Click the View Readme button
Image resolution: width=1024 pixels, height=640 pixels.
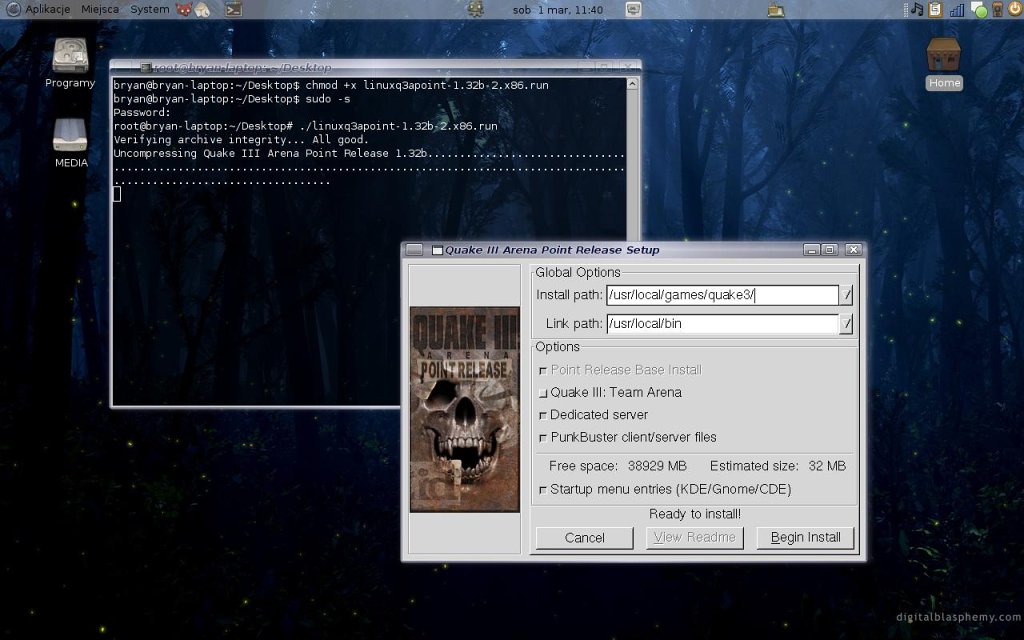[x=695, y=537]
